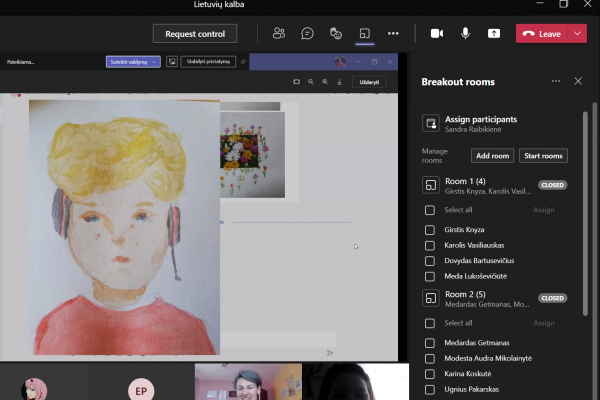Turn the camera on or off

pyautogui.click(x=437, y=34)
